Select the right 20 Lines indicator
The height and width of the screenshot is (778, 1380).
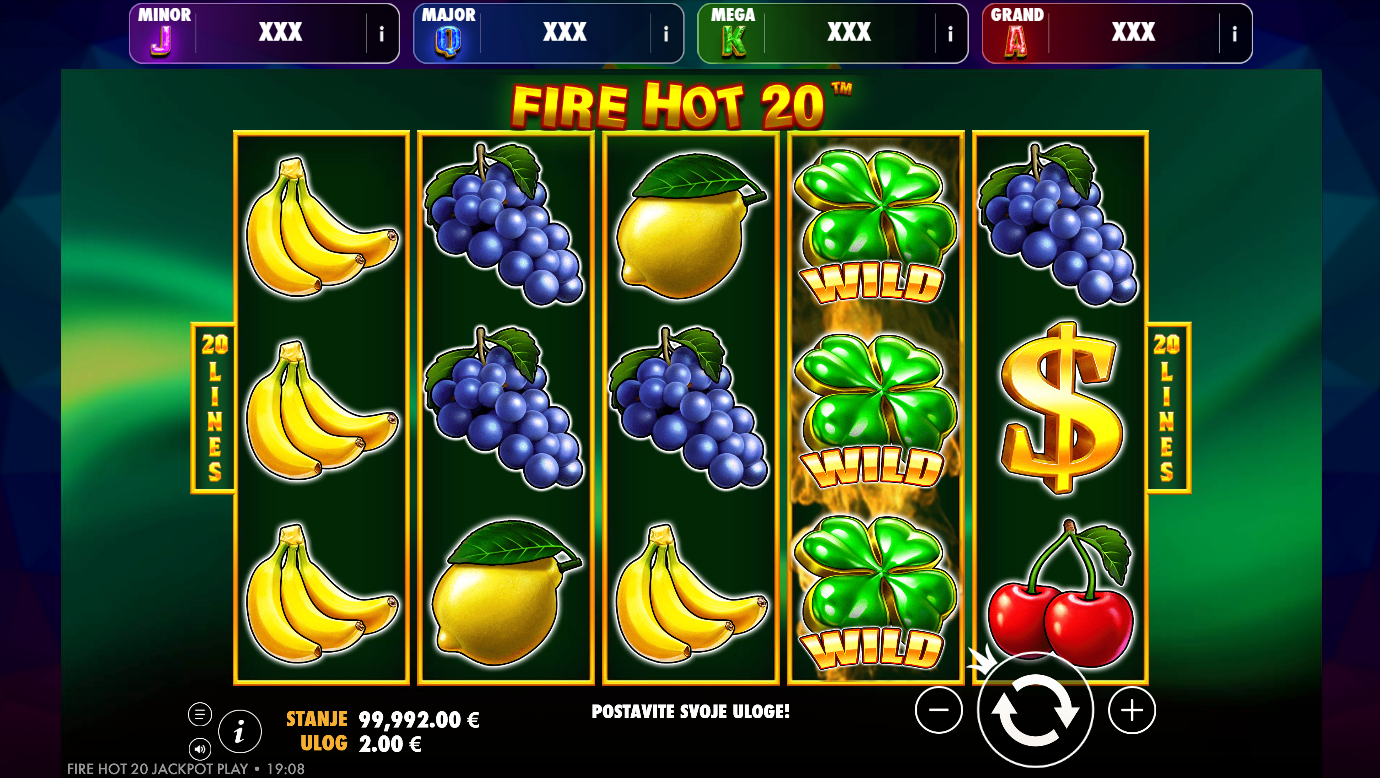(x=1167, y=408)
